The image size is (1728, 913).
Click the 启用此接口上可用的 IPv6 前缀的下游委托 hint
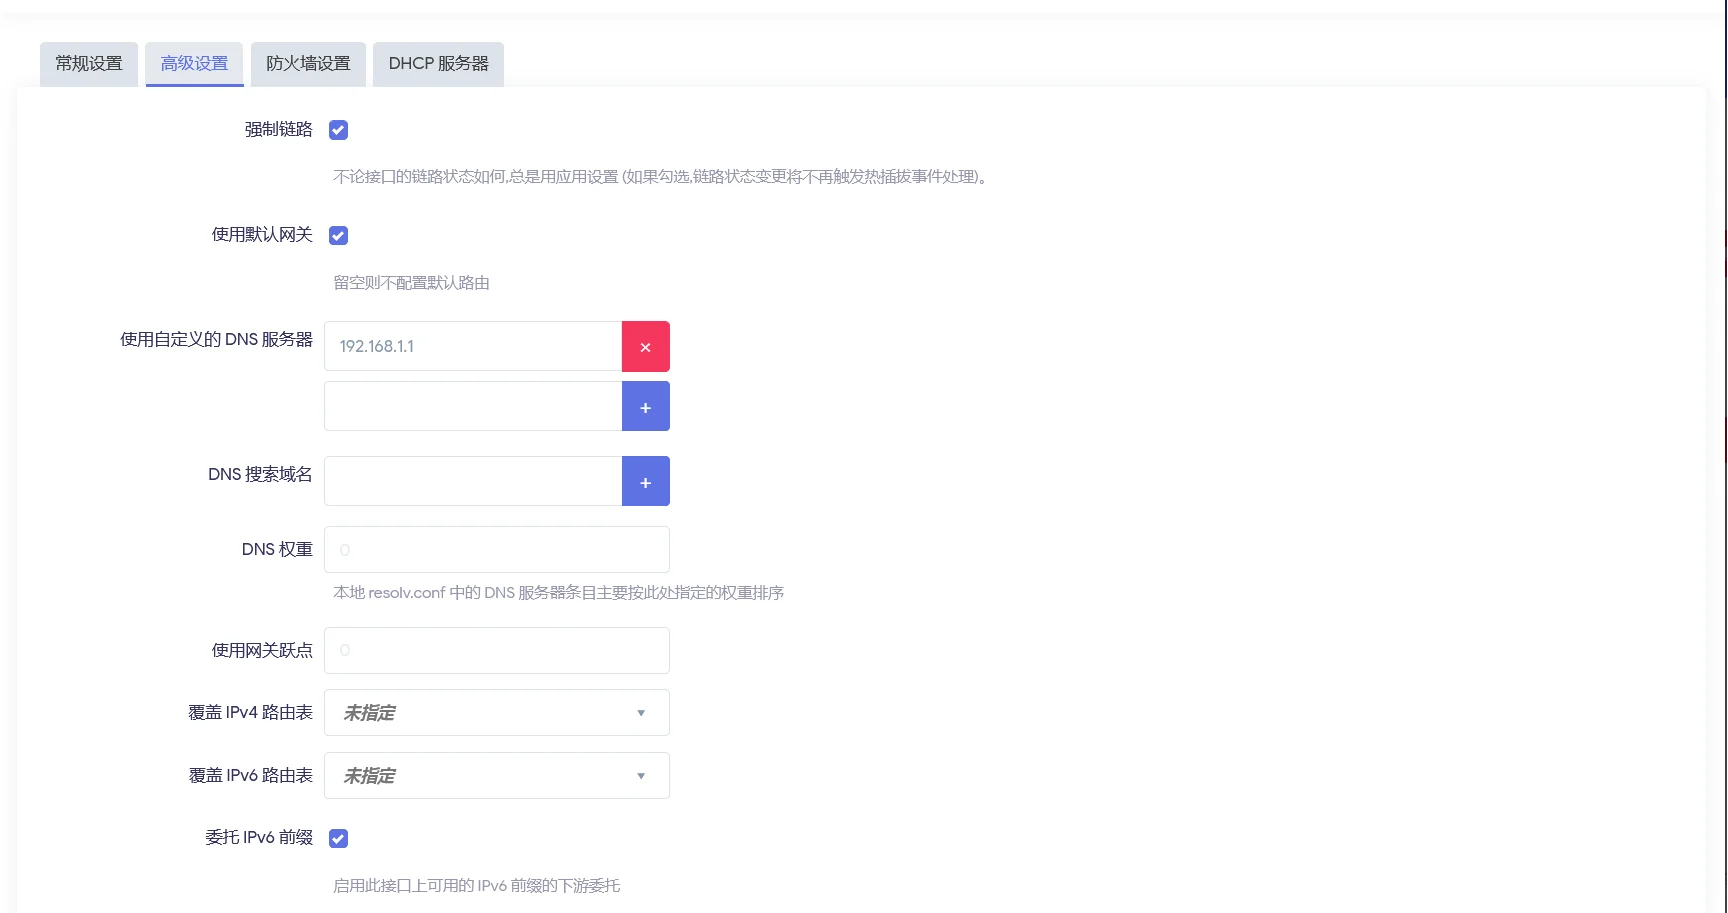476,886
